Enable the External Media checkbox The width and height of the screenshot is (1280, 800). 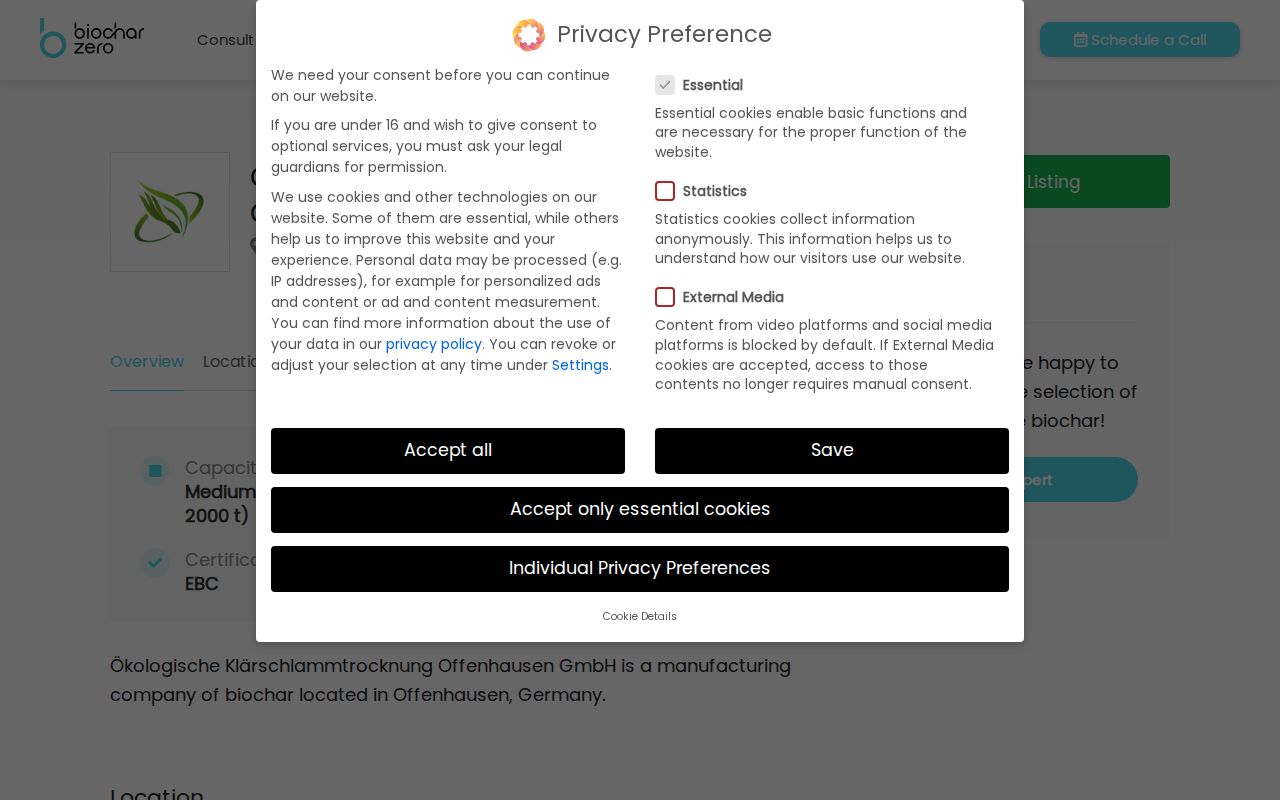(x=665, y=297)
